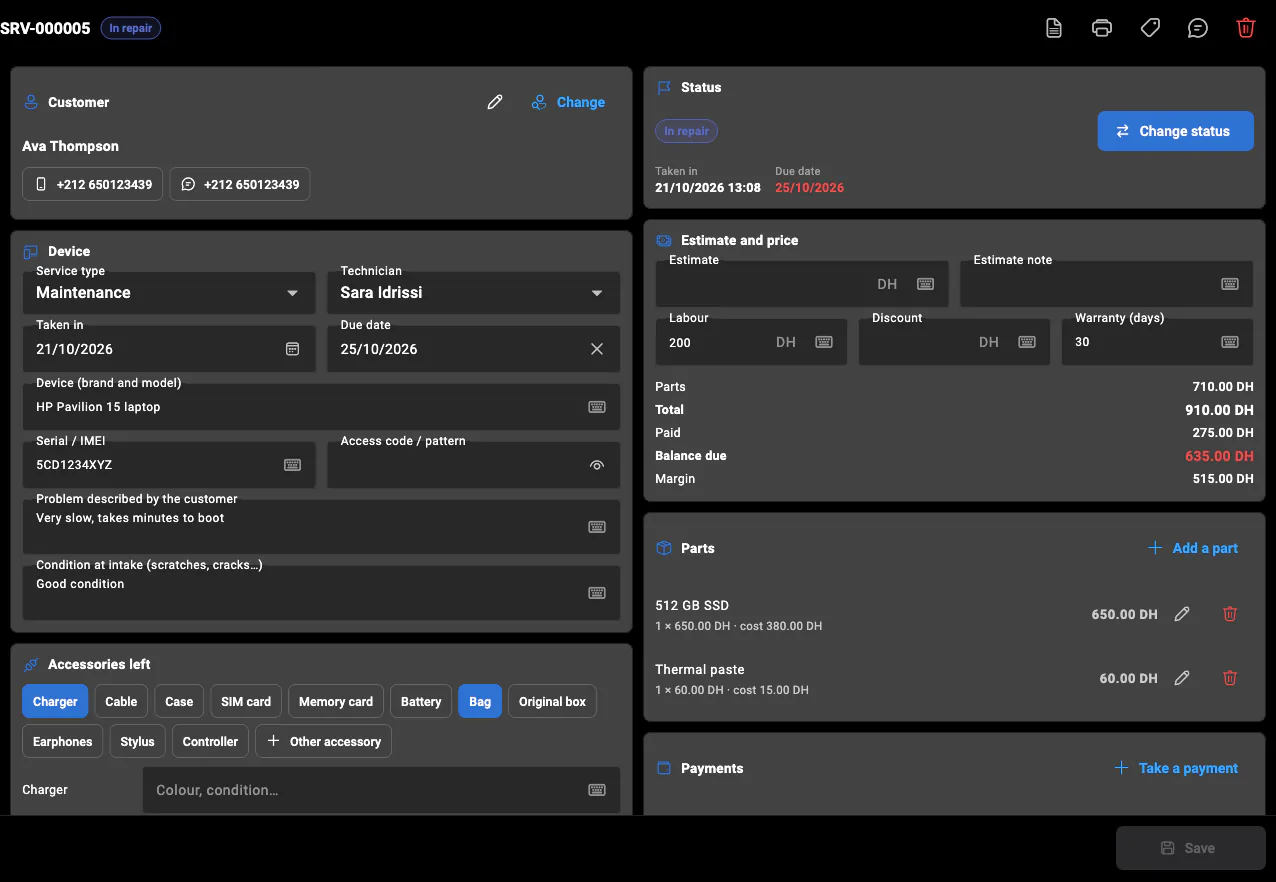Click the Problem described by the customer field
This screenshot has width=1276, height=882.
tap(321, 527)
